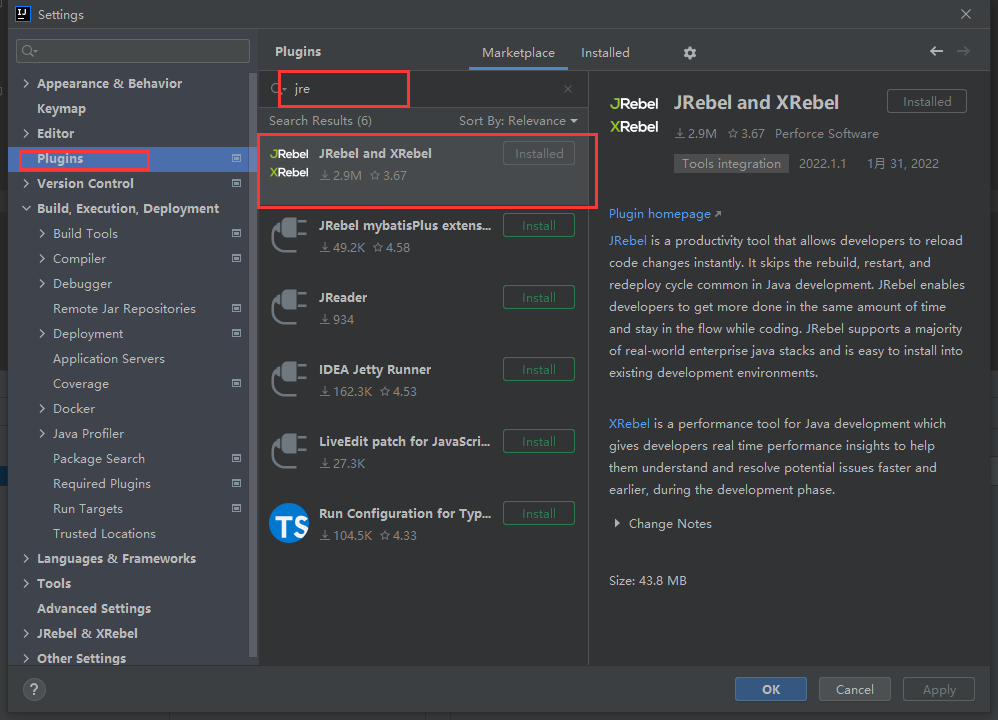Select Keymap settings page

coord(61,109)
